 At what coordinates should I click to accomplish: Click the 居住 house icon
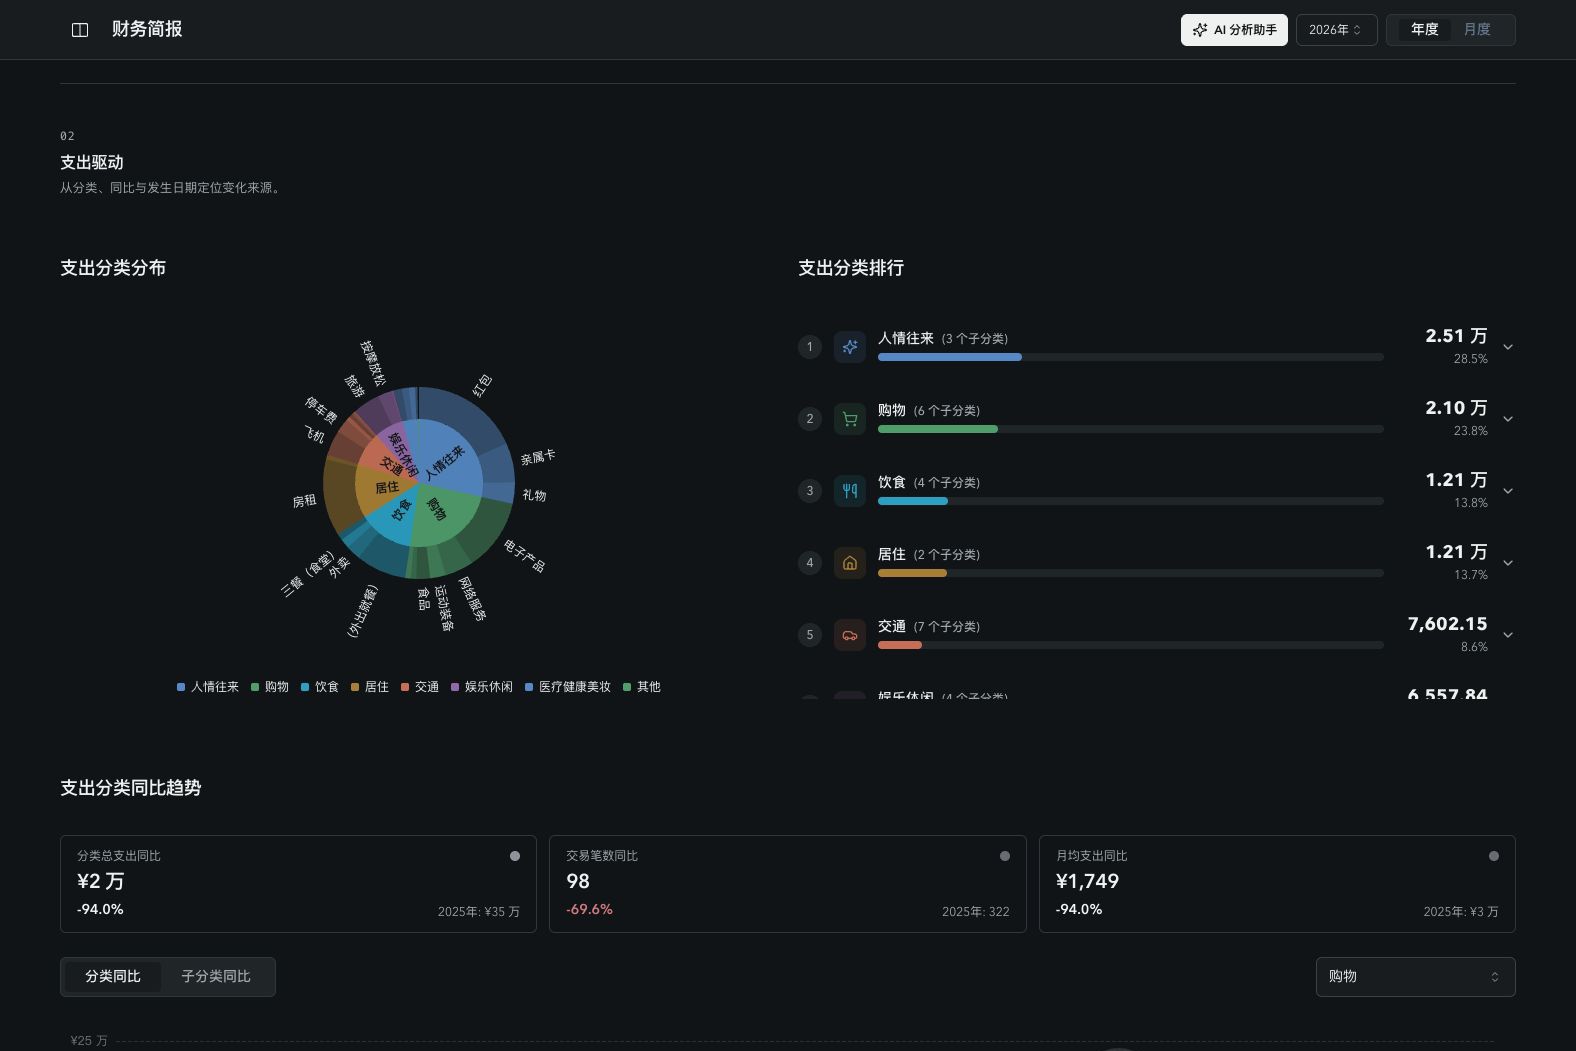tap(850, 563)
